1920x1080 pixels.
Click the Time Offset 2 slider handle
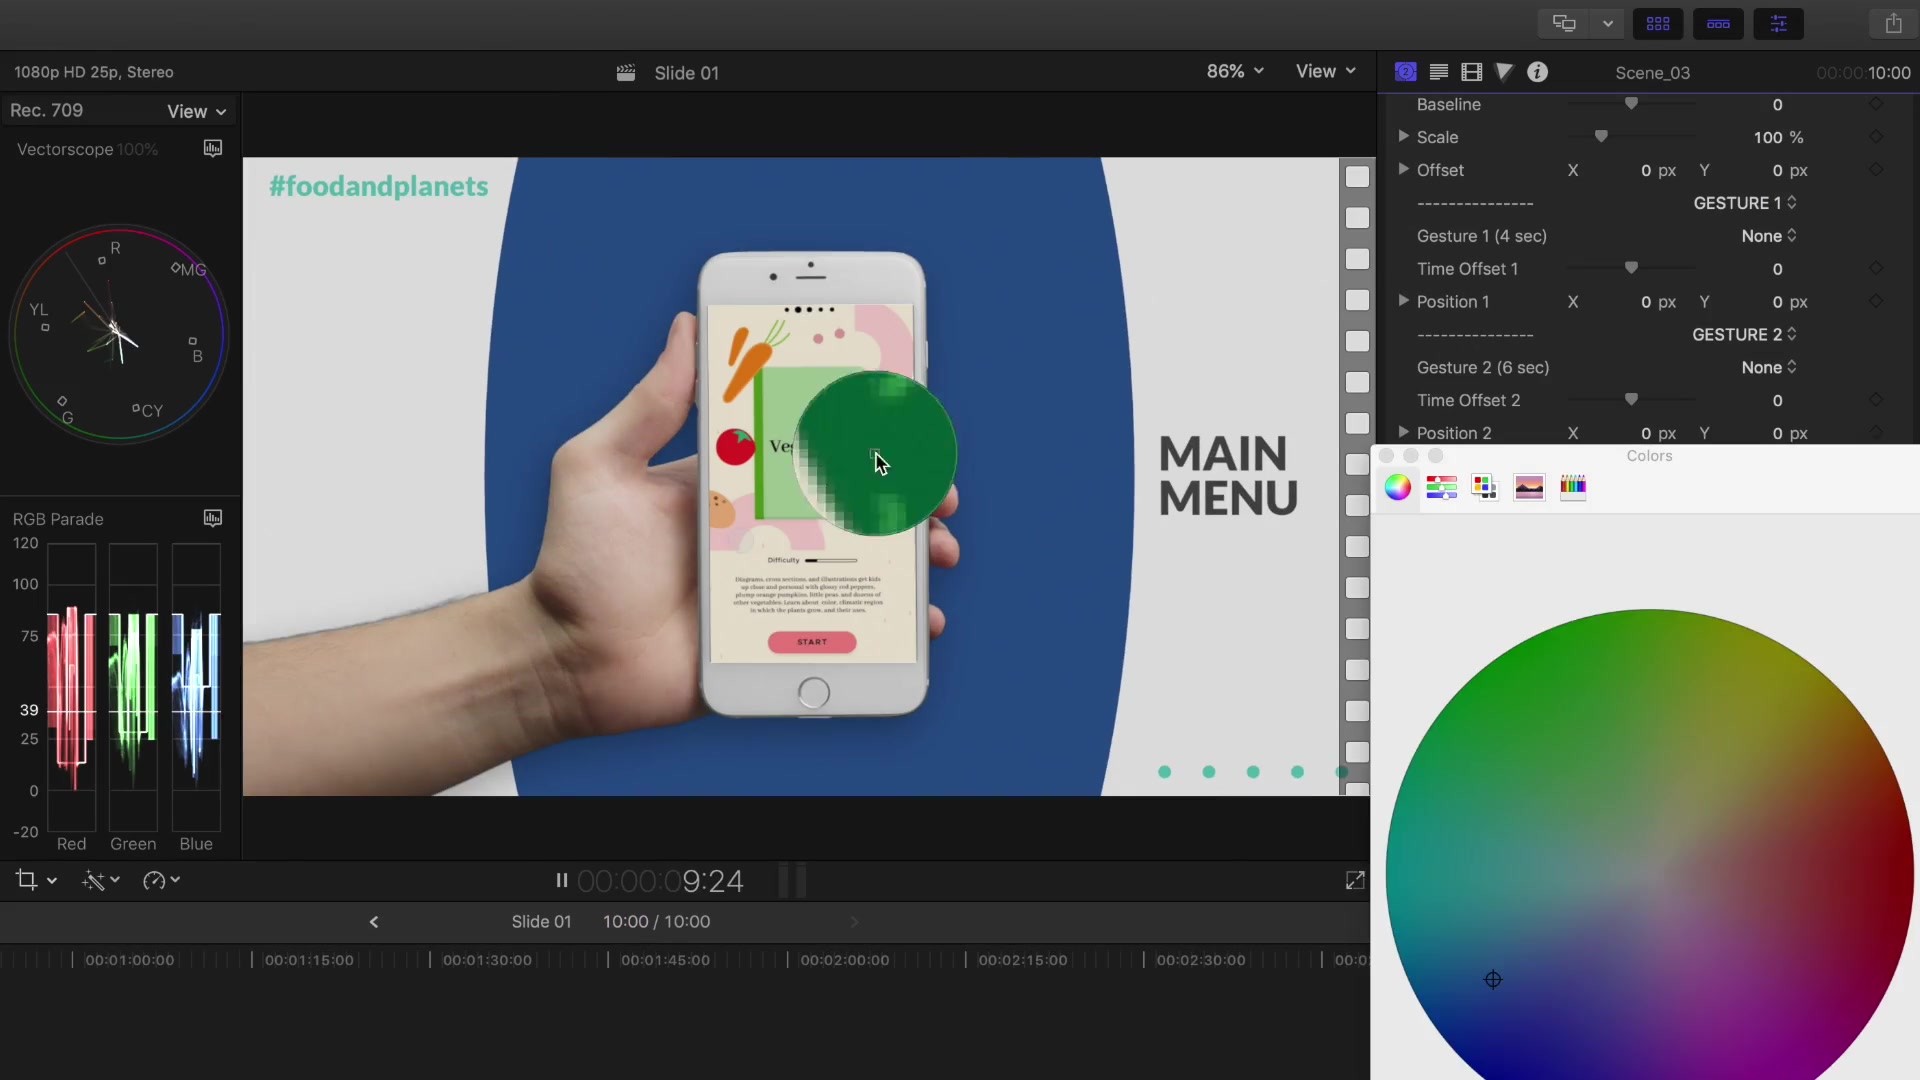pos(1631,399)
